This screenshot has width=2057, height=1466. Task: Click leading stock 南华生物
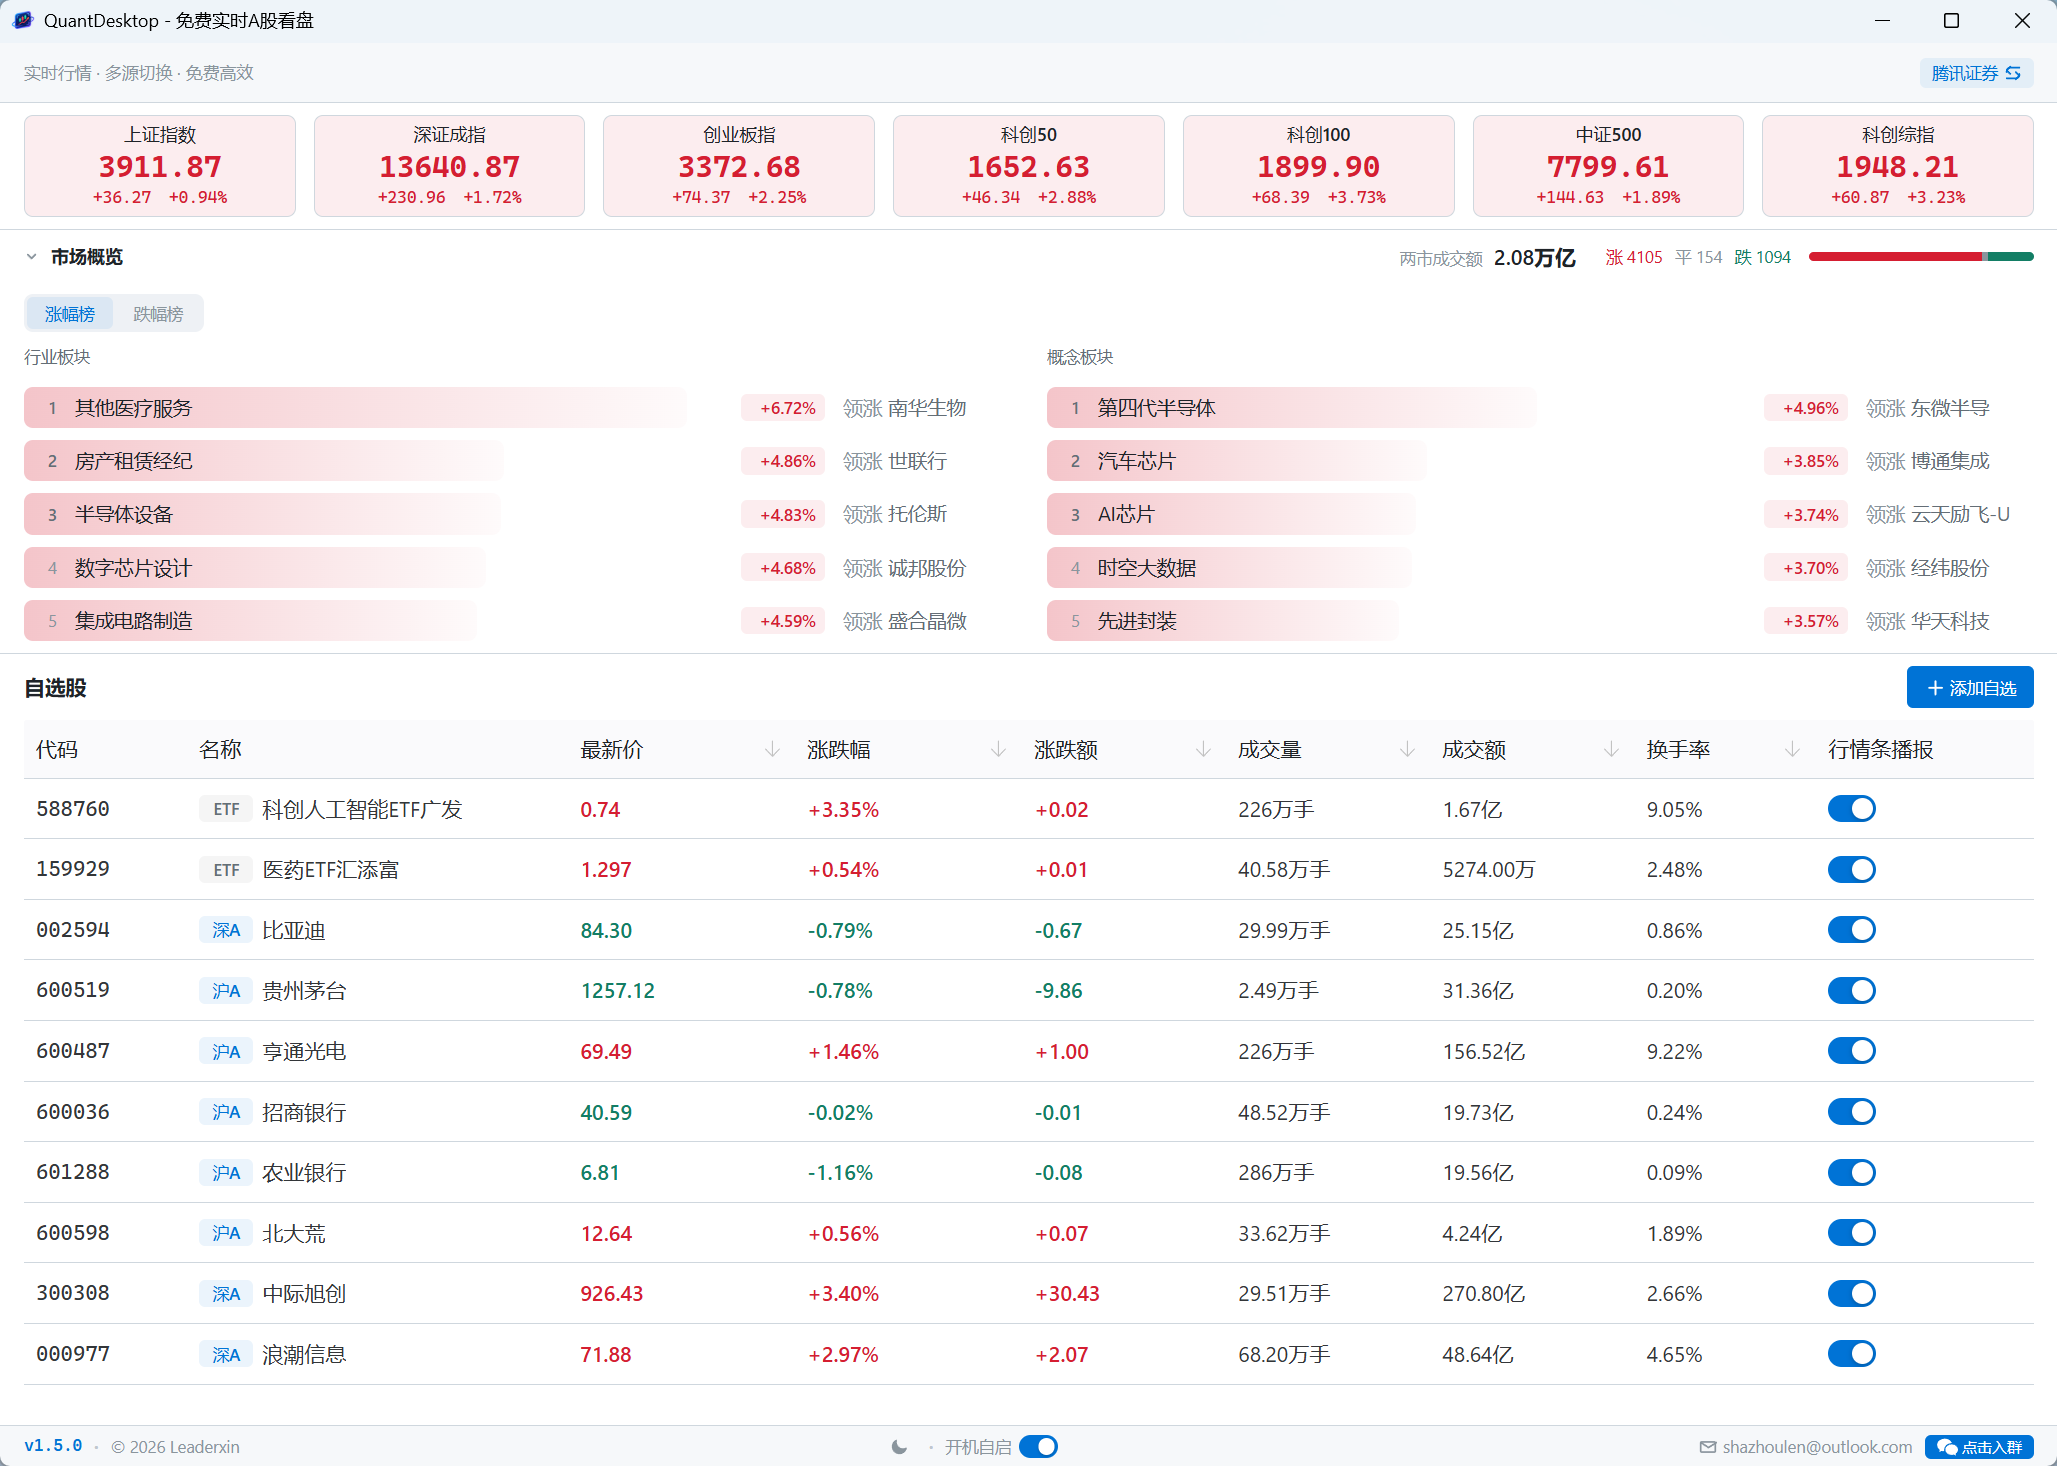tap(927, 408)
